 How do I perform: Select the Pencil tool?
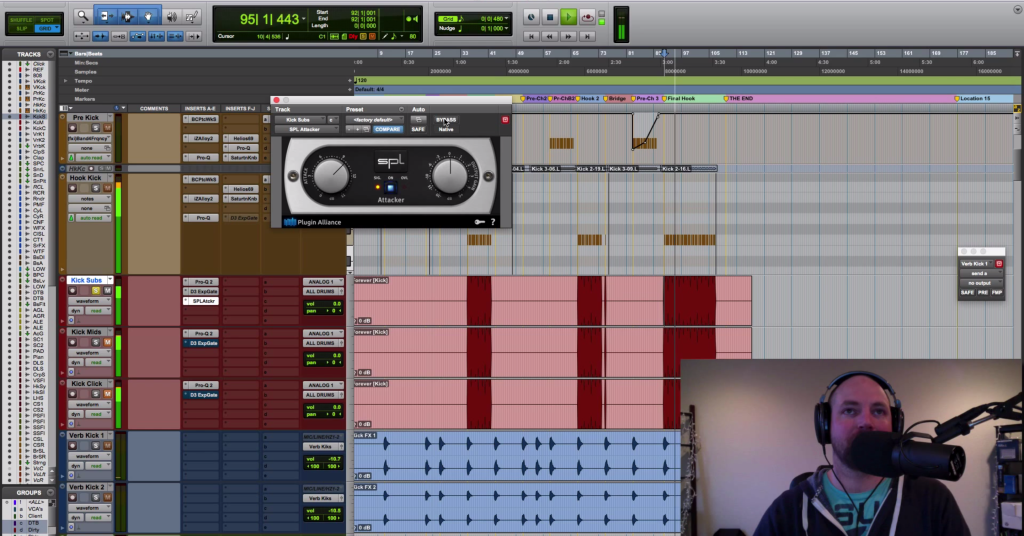(x=192, y=17)
